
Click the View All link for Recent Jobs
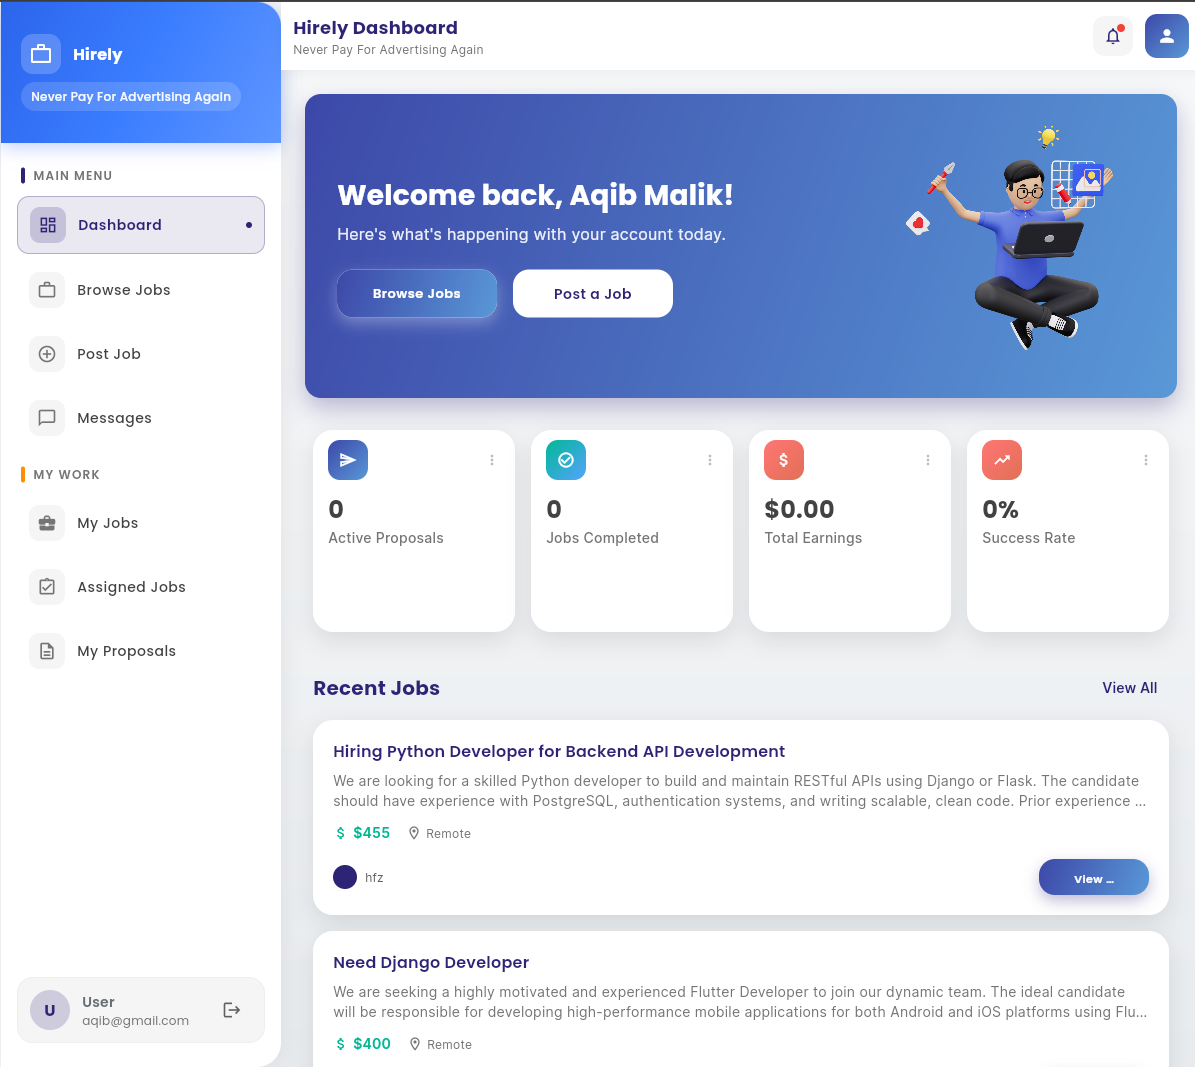coord(1129,688)
